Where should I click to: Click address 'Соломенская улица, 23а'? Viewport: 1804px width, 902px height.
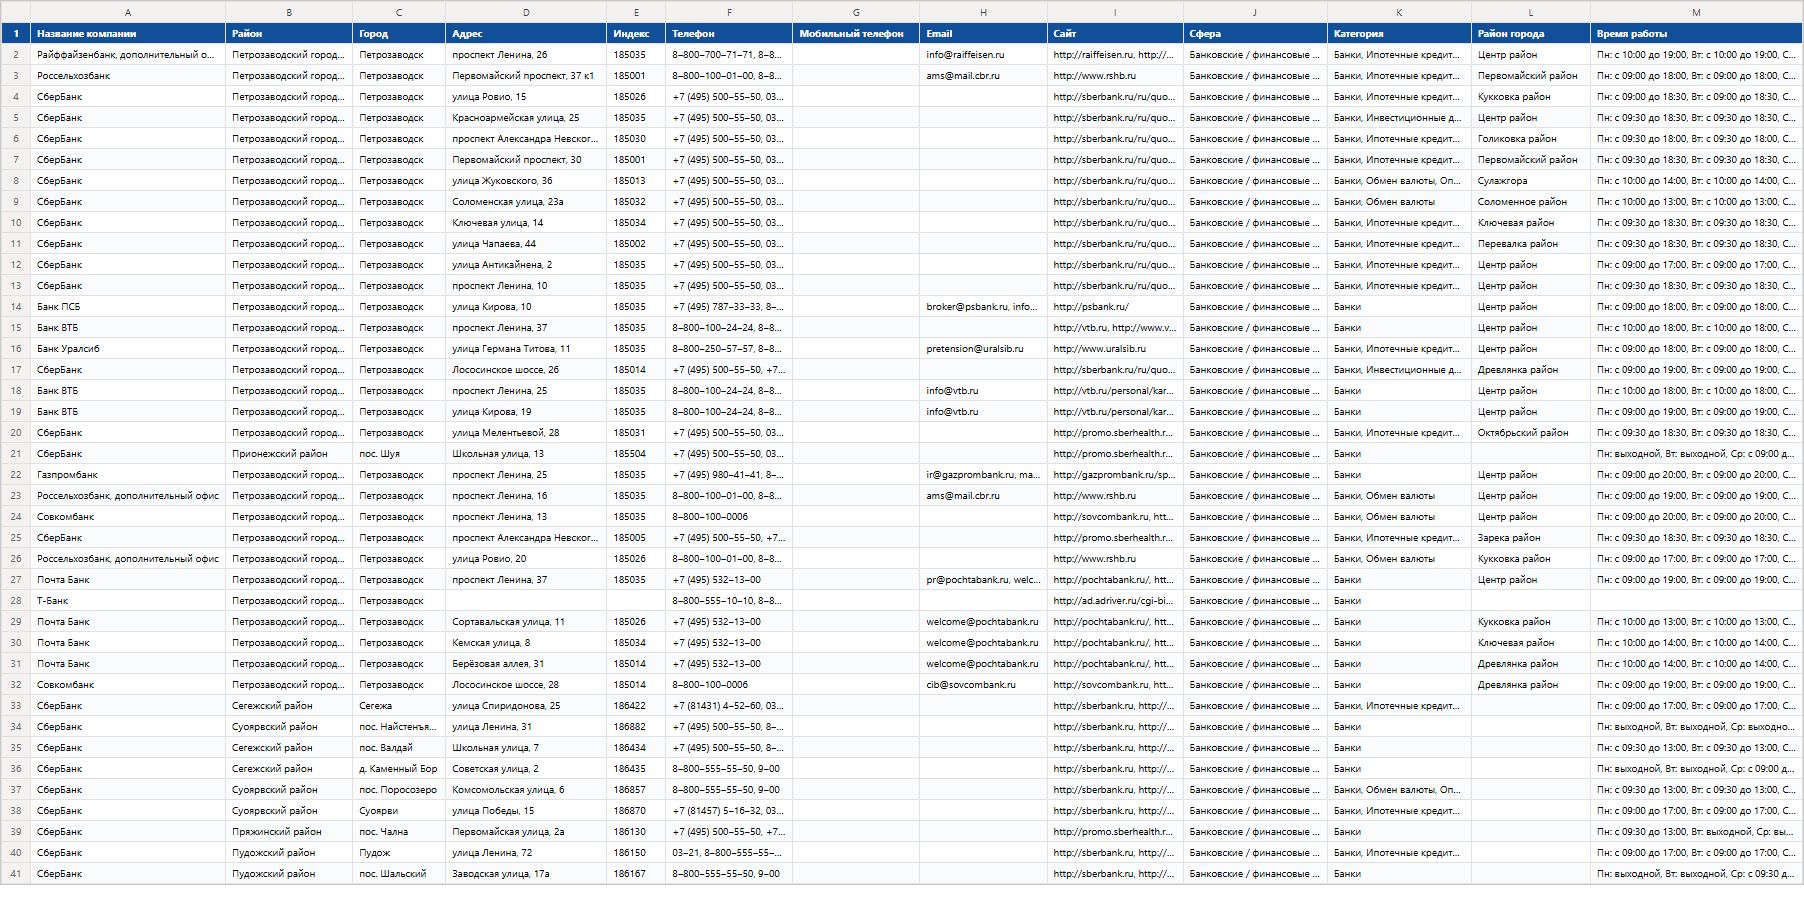pyautogui.click(x=526, y=202)
